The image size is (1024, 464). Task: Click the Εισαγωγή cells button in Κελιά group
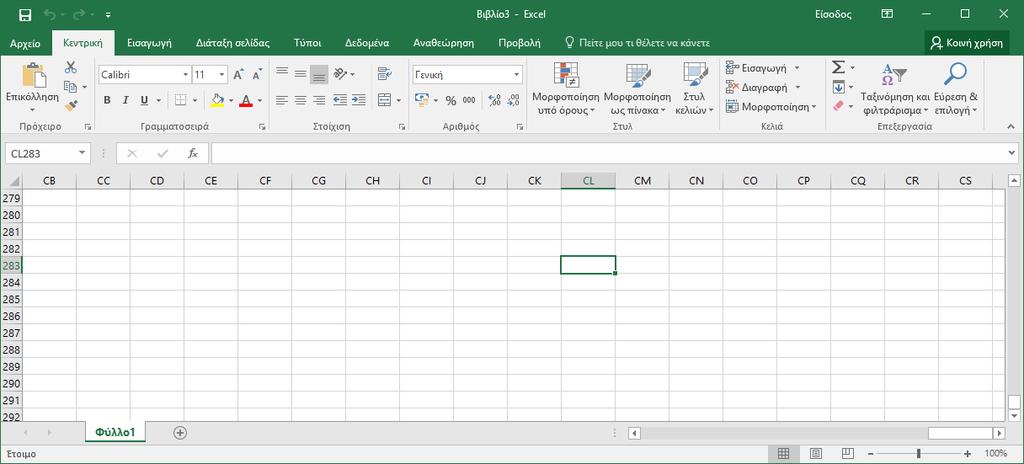tap(758, 67)
